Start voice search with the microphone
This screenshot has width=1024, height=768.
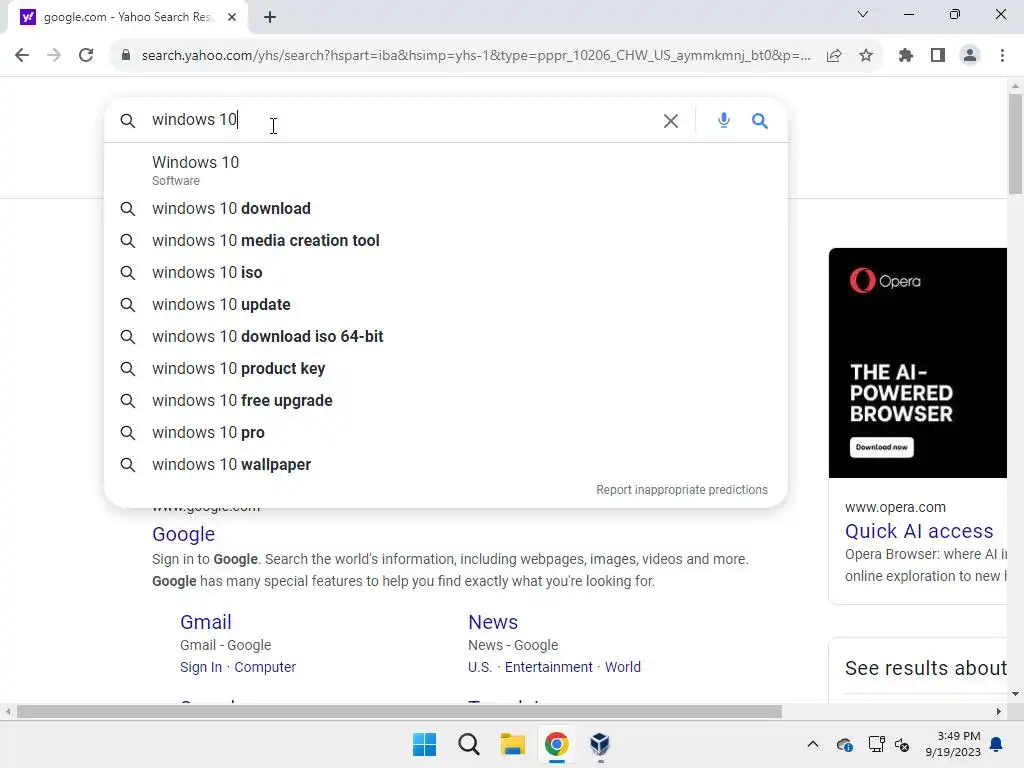point(724,120)
